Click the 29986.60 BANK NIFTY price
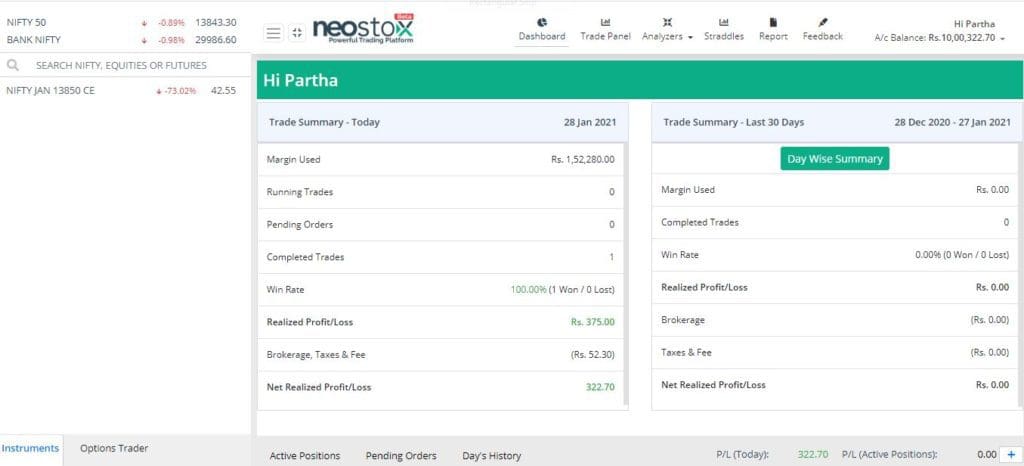The width and height of the screenshot is (1024, 466). (216, 40)
